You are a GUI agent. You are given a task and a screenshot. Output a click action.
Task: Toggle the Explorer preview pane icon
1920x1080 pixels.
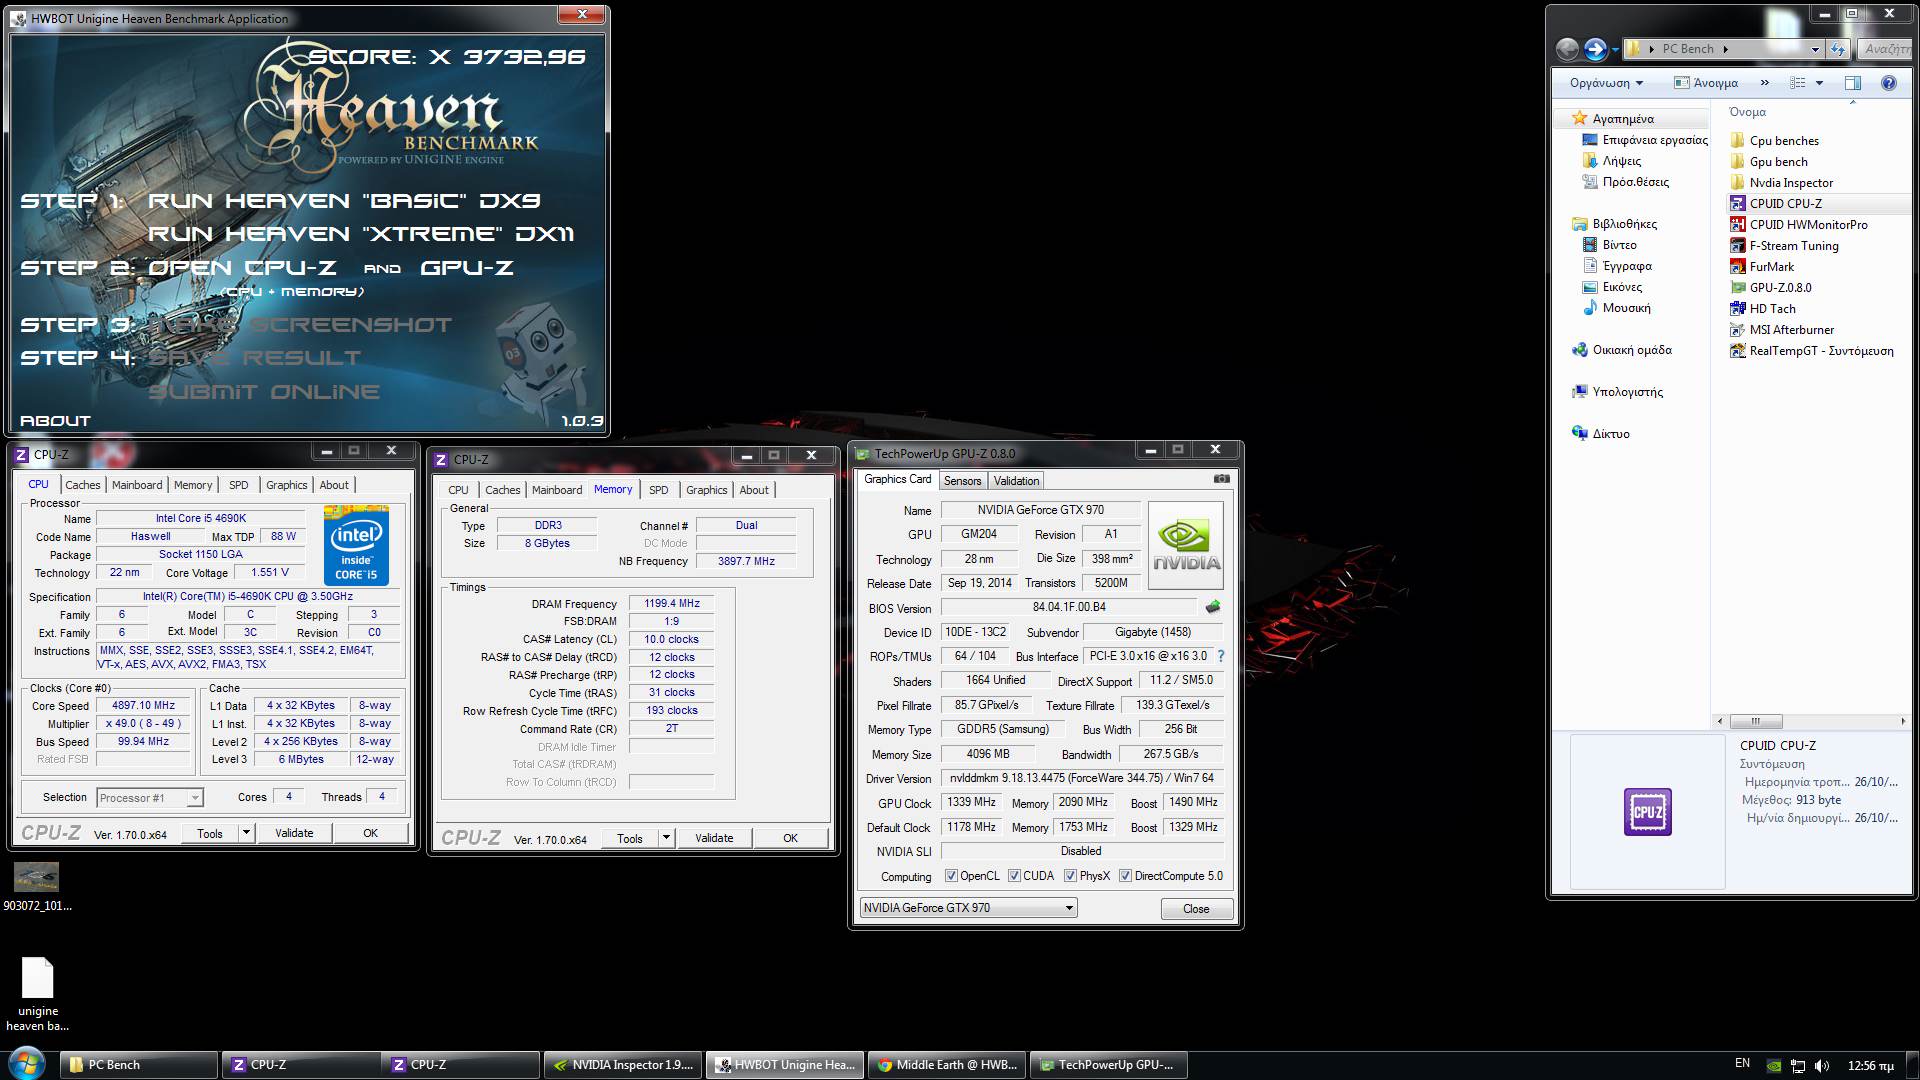pos(1852,83)
